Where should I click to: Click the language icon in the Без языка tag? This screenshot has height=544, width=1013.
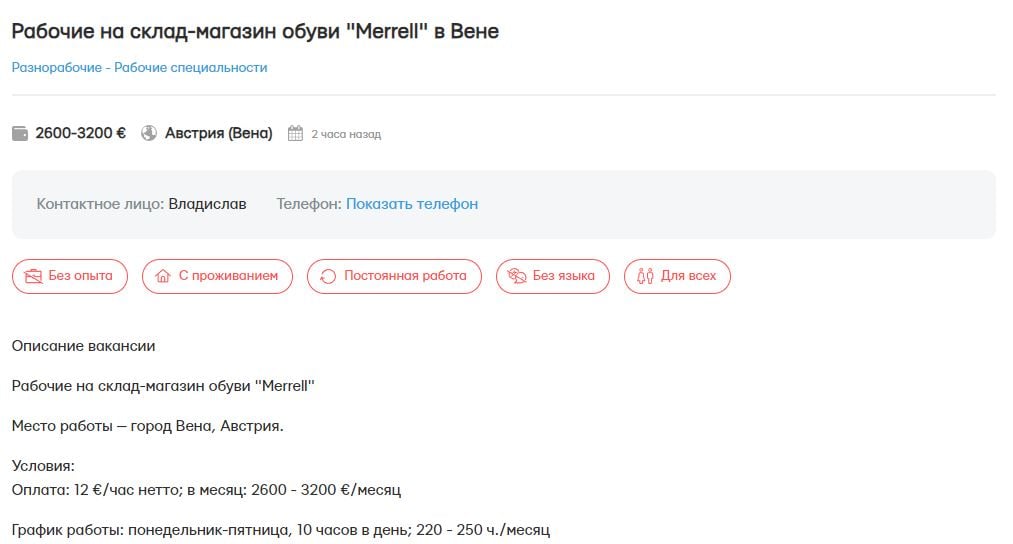517,276
